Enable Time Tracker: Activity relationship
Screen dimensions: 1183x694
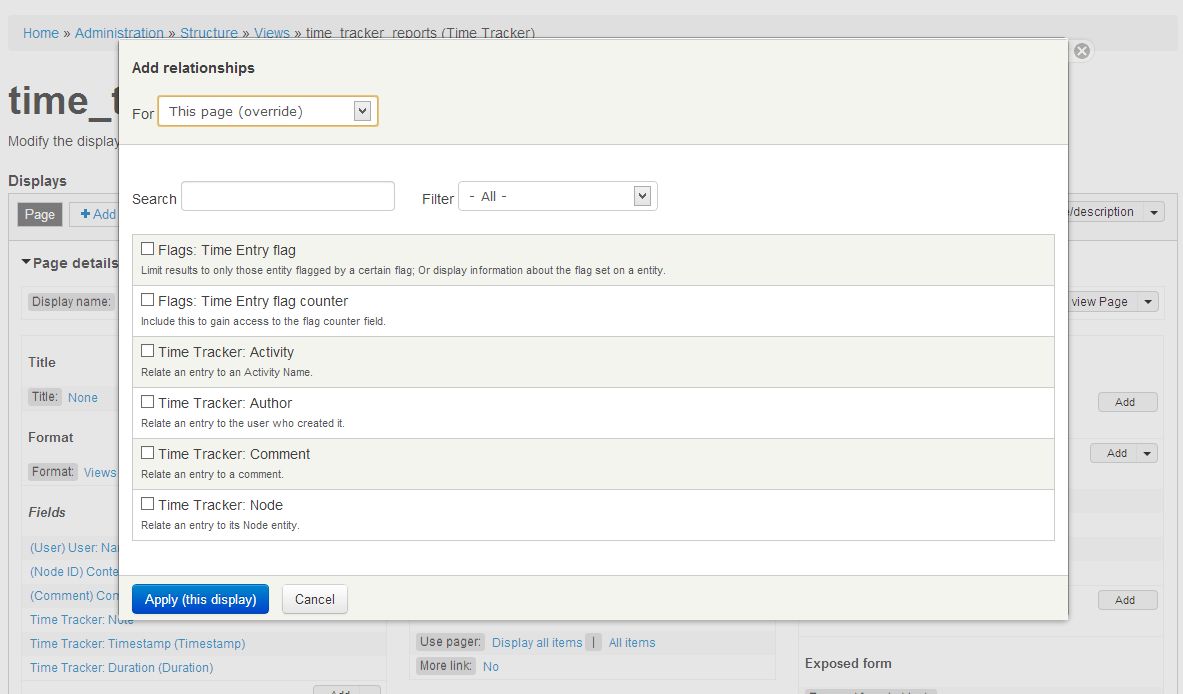[x=148, y=351]
